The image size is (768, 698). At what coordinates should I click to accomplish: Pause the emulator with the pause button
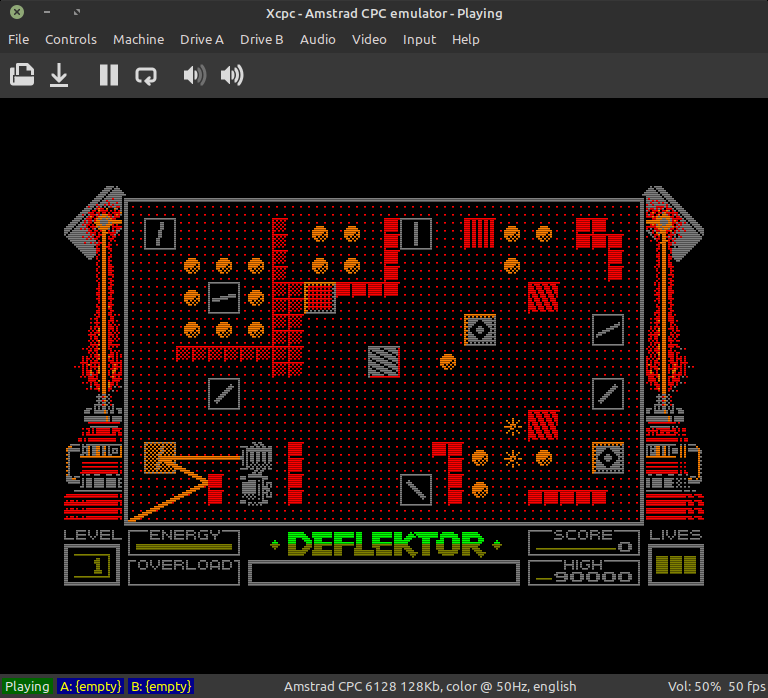point(109,75)
